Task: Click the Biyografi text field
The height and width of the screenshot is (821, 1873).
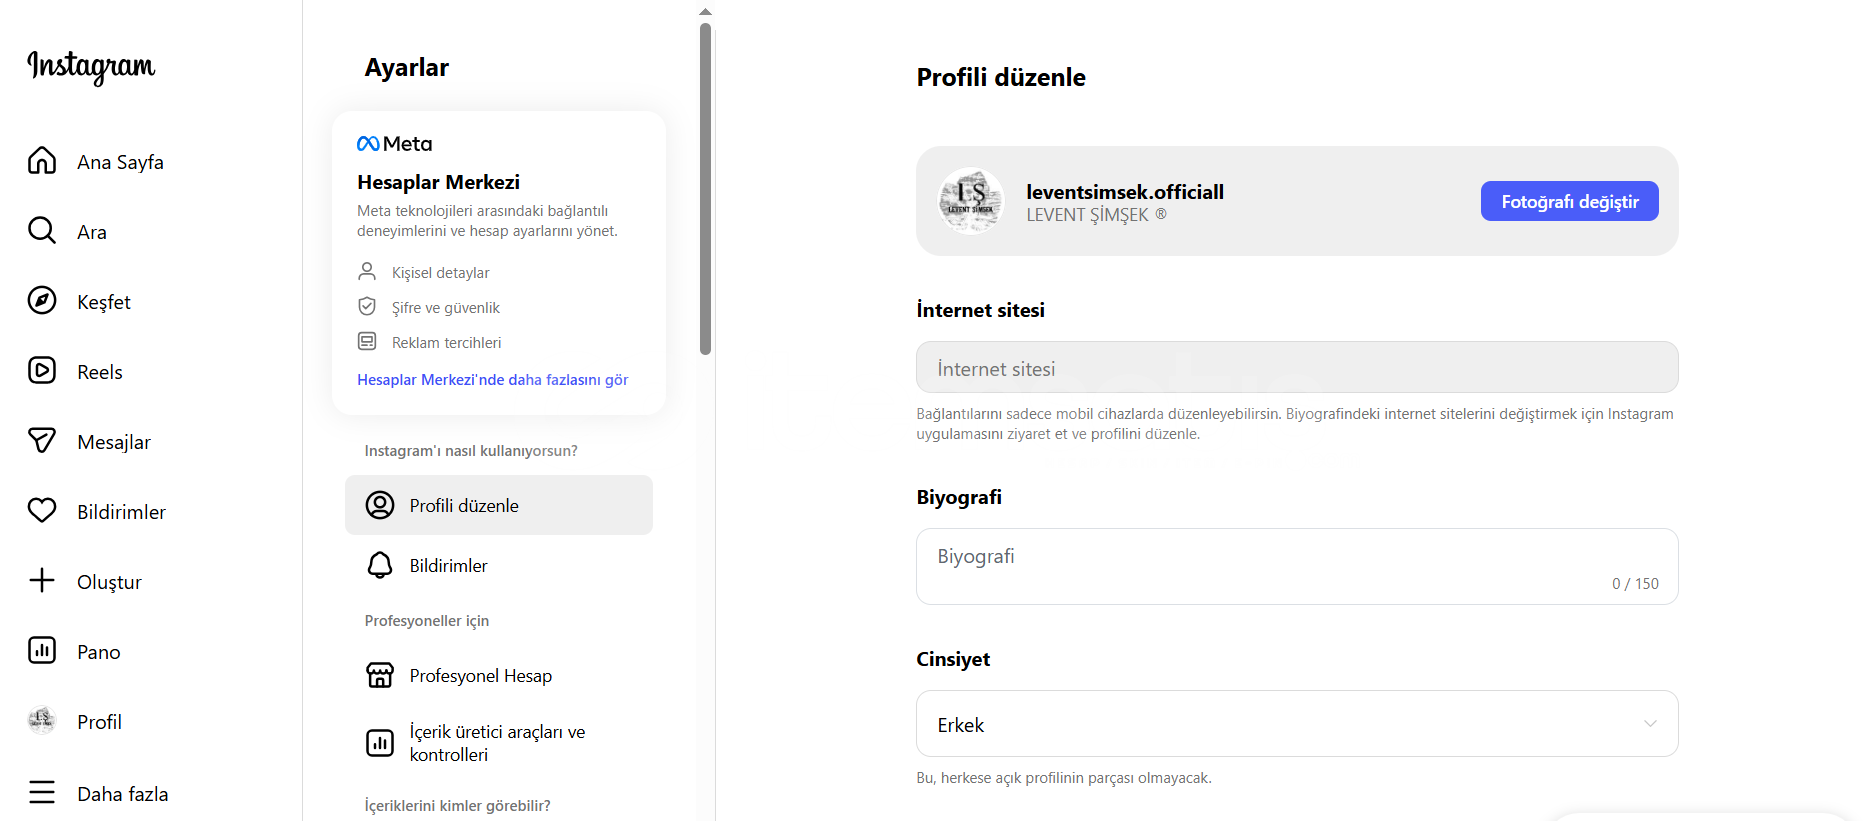Action: tap(1296, 566)
